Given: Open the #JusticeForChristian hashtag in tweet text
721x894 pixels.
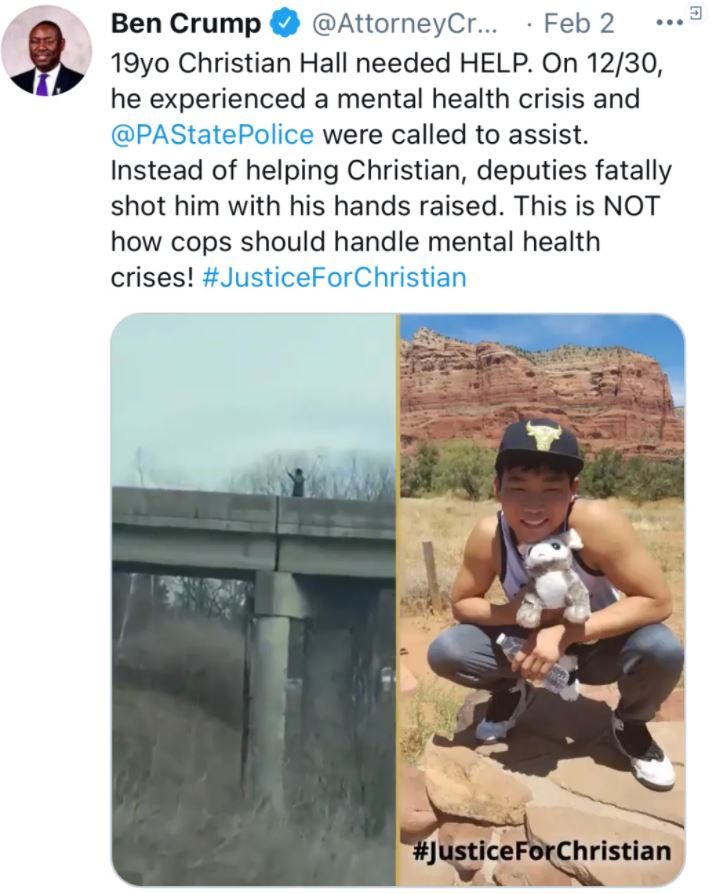Looking at the screenshot, I should tap(335, 278).
